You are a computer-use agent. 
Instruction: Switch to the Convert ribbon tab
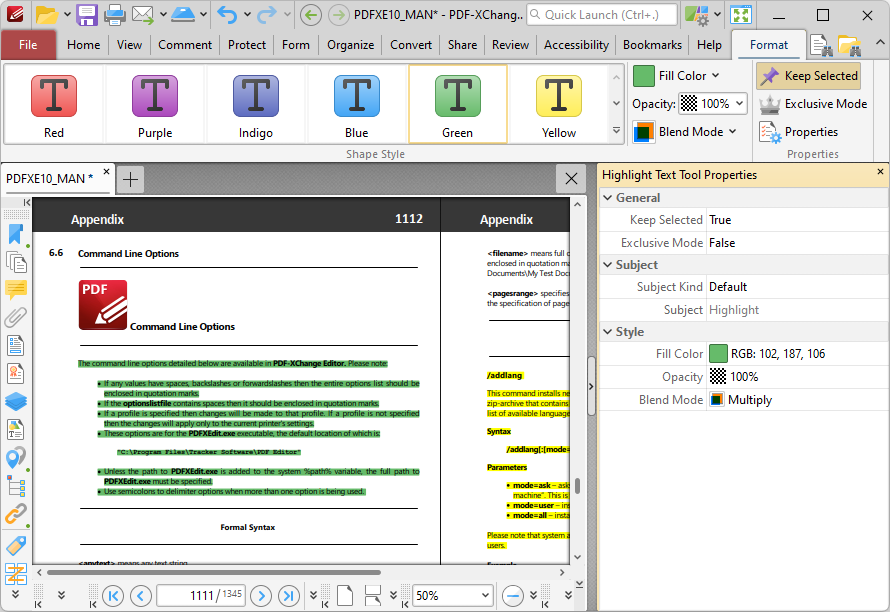click(411, 45)
